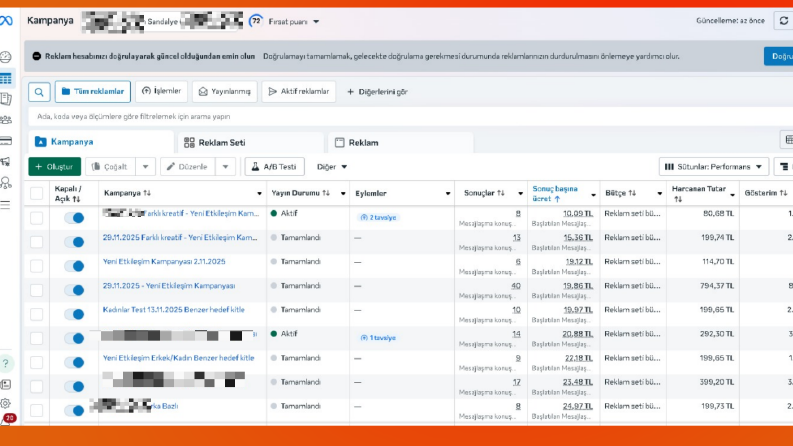Sort by Bütçe column arrows
This screenshot has height=446, width=793.
(632, 193)
